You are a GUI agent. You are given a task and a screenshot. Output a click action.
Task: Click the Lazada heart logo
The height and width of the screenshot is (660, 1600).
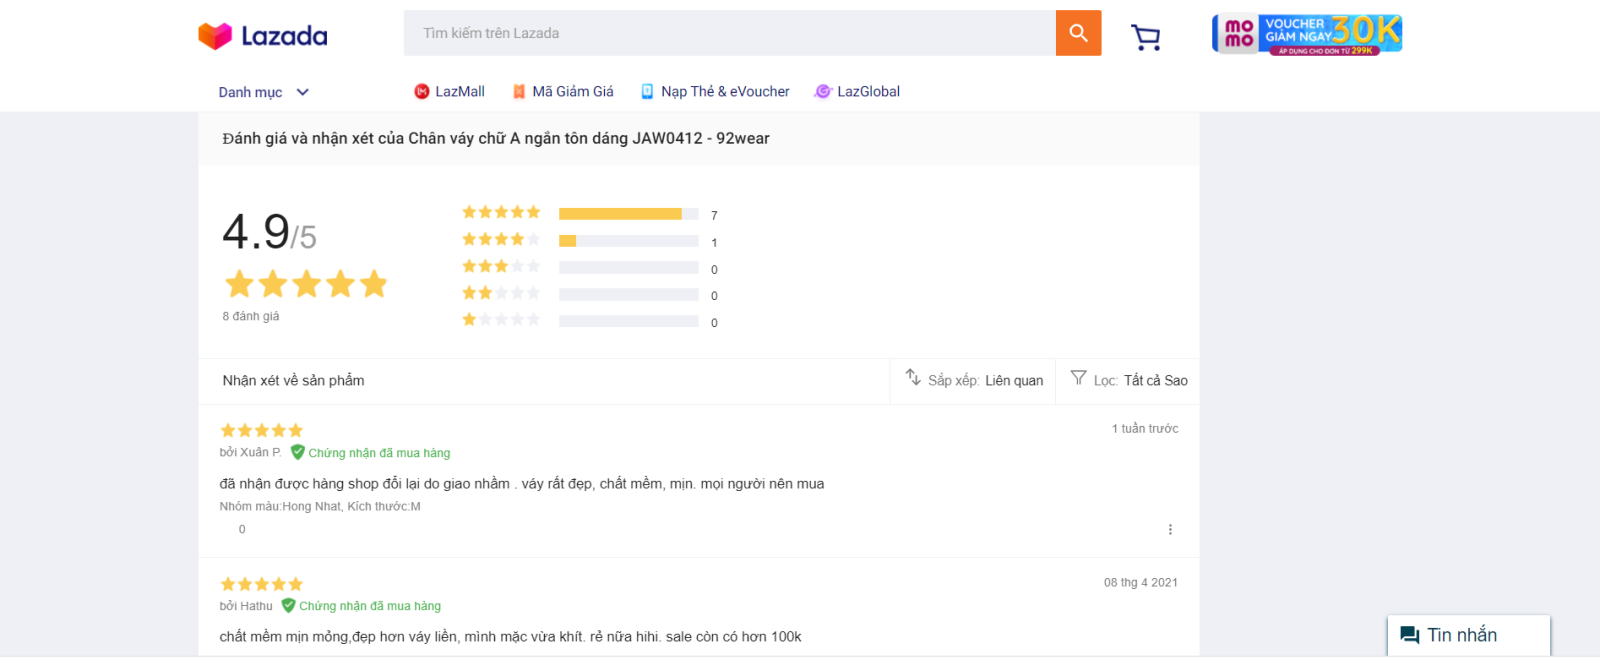pyautogui.click(x=215, y=36)
